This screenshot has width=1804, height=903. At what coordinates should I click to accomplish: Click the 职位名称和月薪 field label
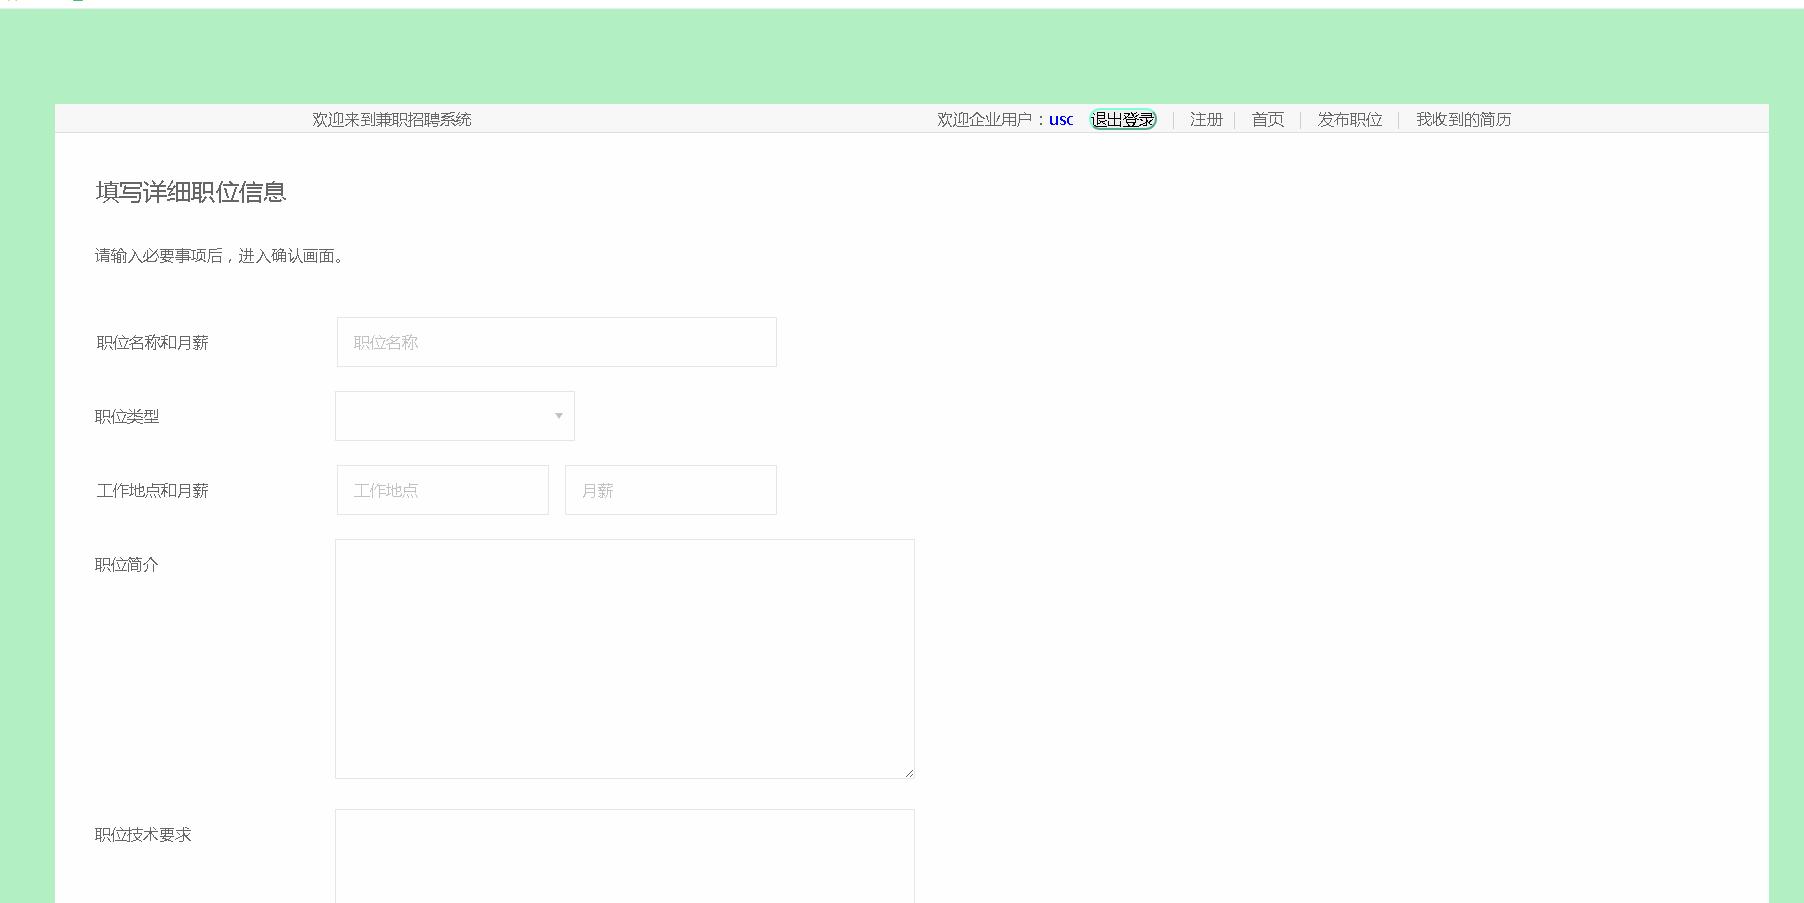click(x=153, y=341)
